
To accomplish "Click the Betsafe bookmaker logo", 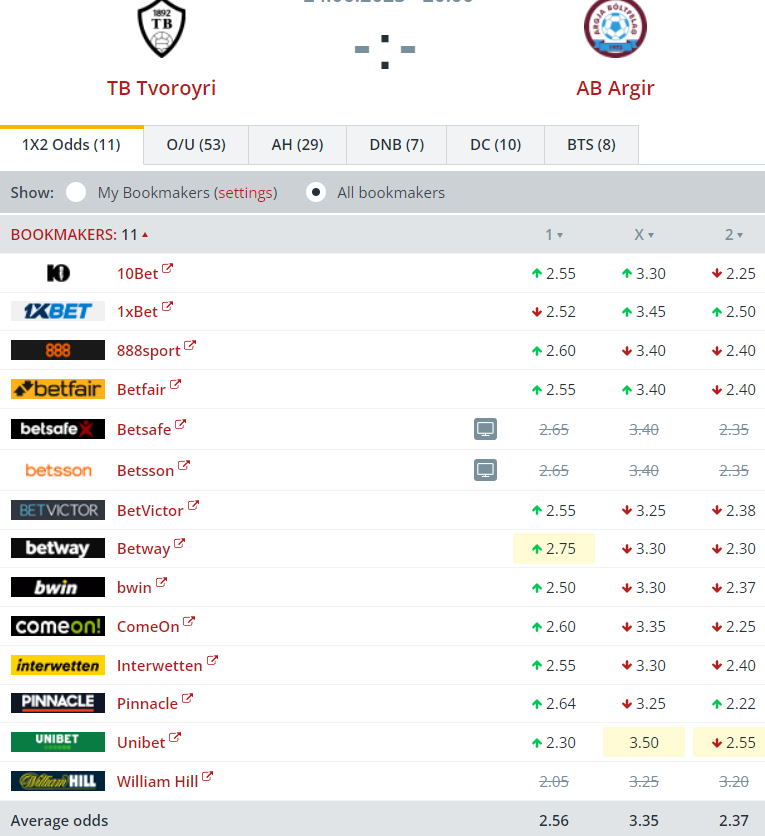I will click(58, 429).
